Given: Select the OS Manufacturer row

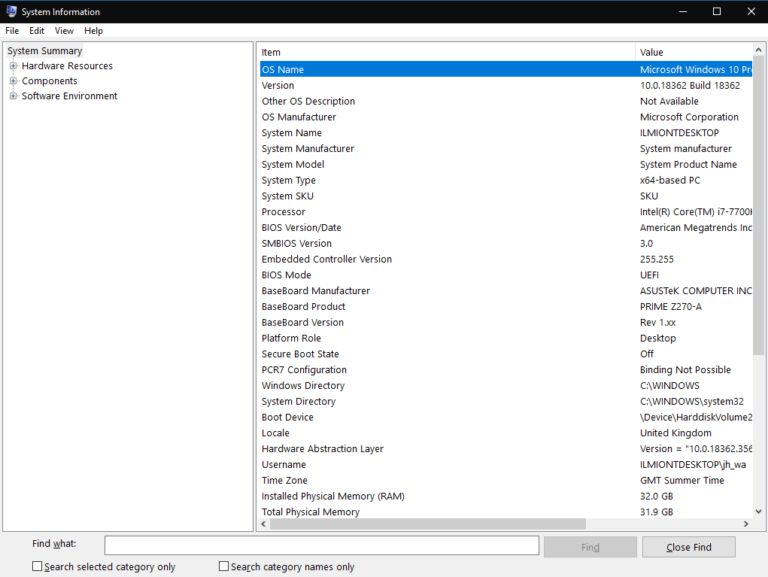Looking at the screenshot, I should pyautogui.click(x=506, y=117).
